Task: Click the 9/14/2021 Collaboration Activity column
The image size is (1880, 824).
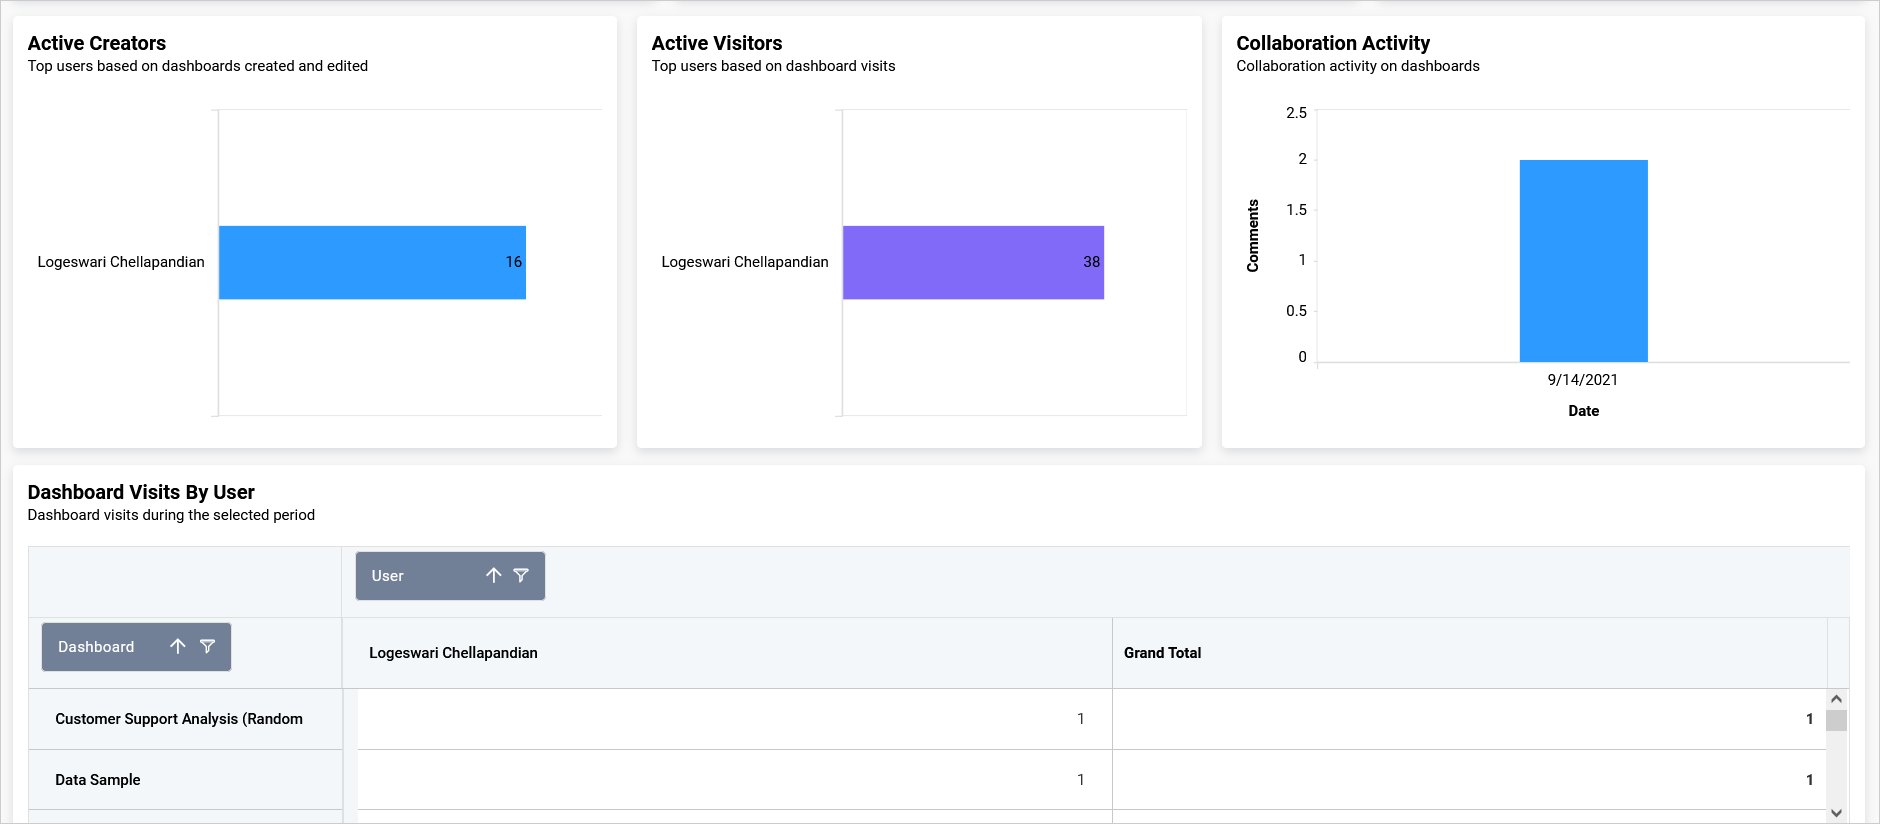Action: pos(1583,261)
